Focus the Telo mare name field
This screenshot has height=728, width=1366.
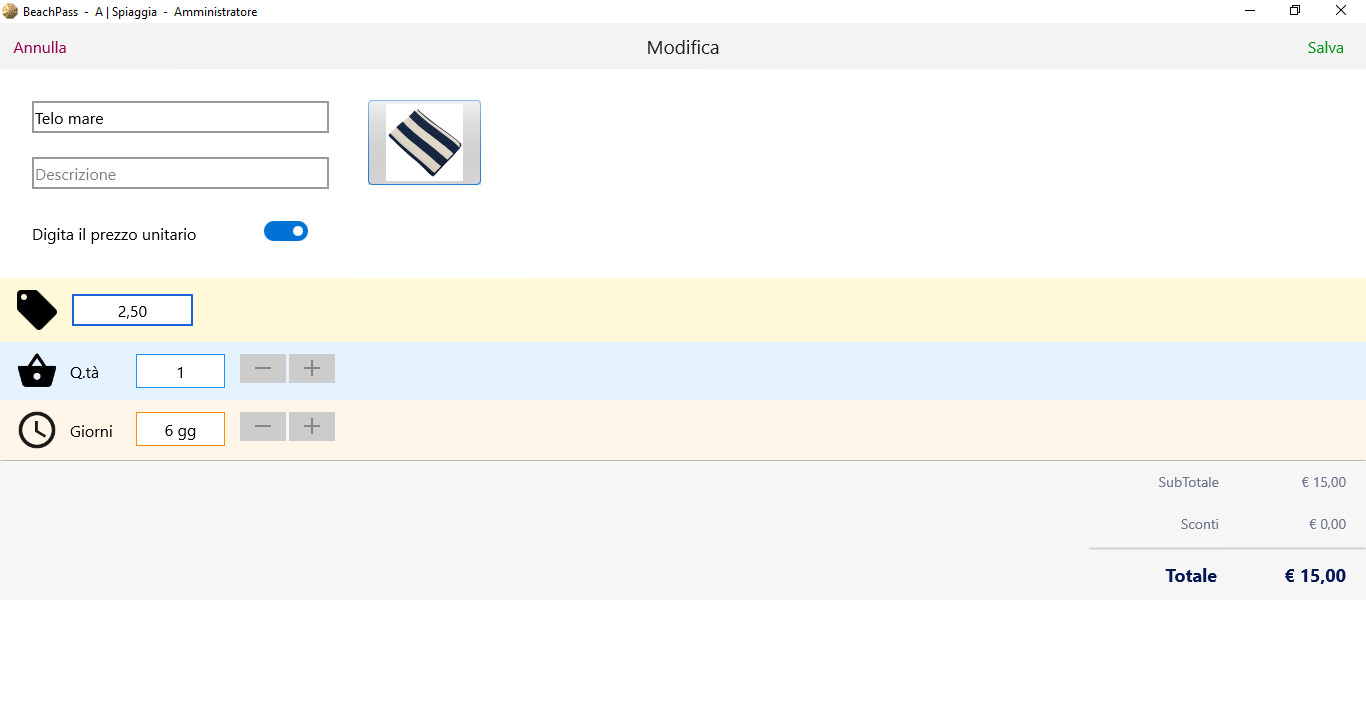point(180,117)
